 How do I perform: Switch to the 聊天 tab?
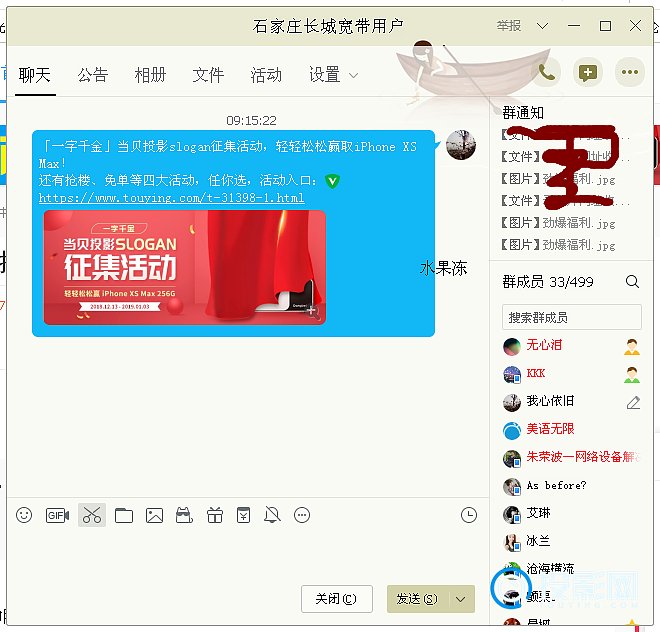(x=35, y=75)
